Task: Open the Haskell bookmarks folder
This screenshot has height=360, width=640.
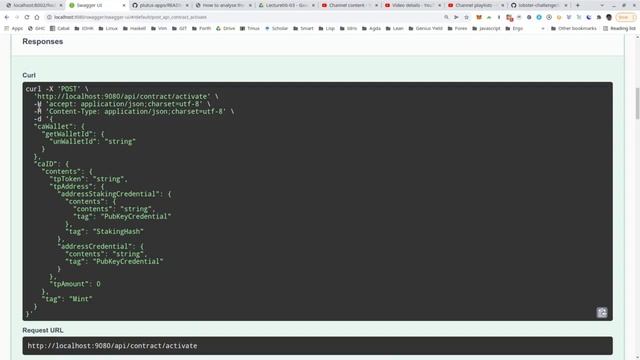Action: [x=134, y=29]
